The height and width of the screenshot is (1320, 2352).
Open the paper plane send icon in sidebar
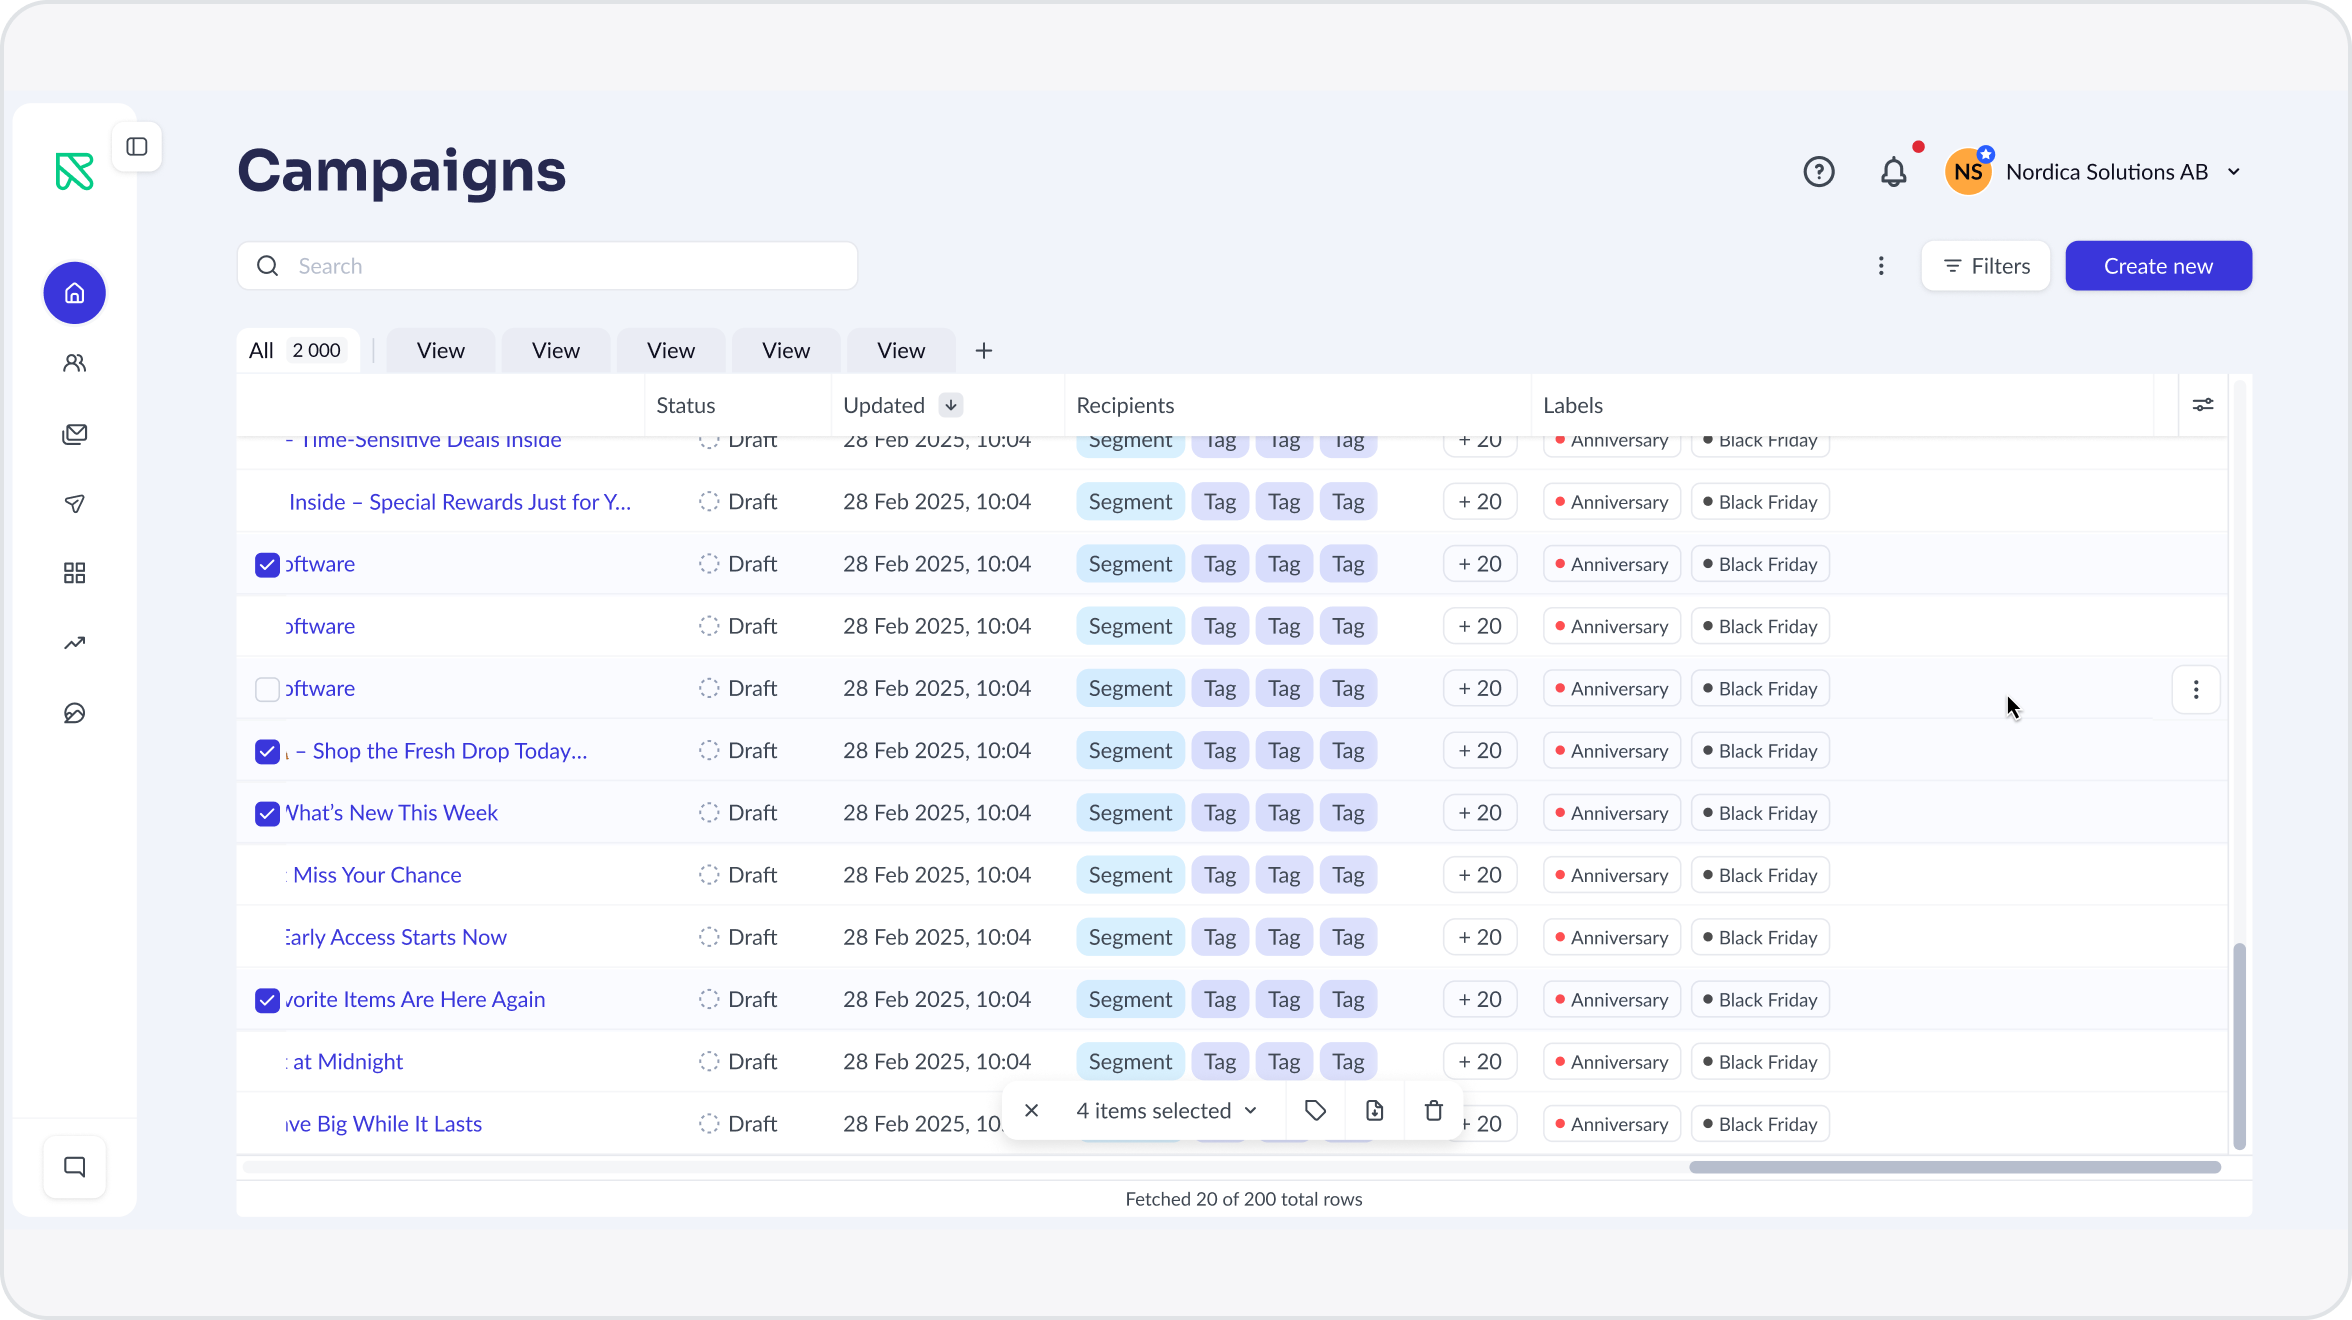point(75,503)
